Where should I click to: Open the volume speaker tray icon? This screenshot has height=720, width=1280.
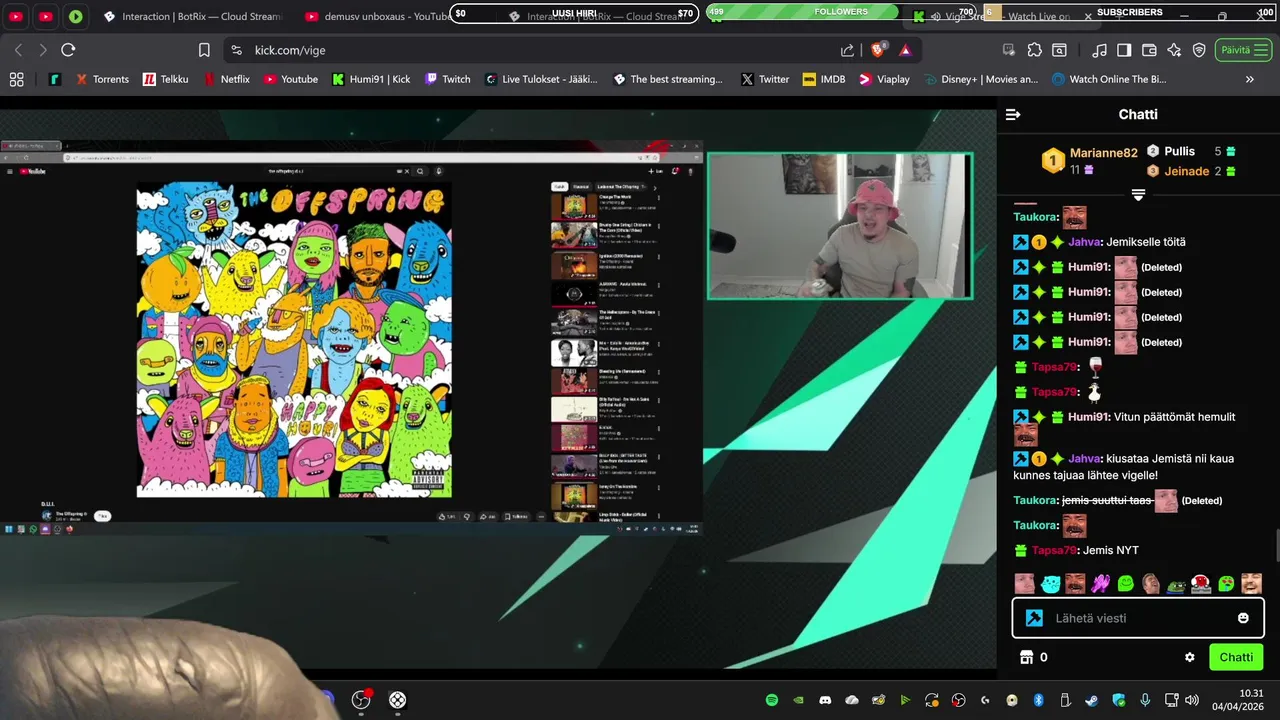(x=1192, y=700)
